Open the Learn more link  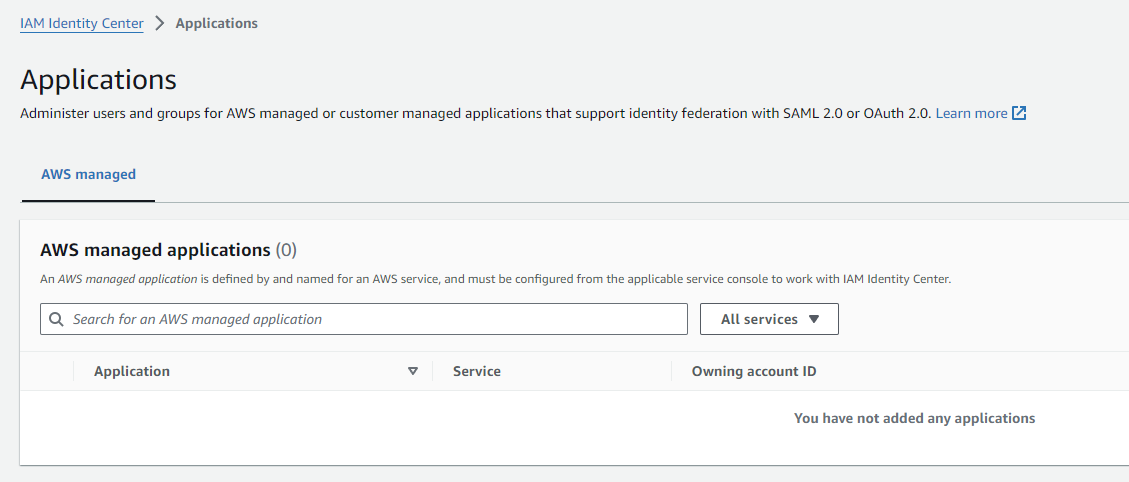click(971, 113)
